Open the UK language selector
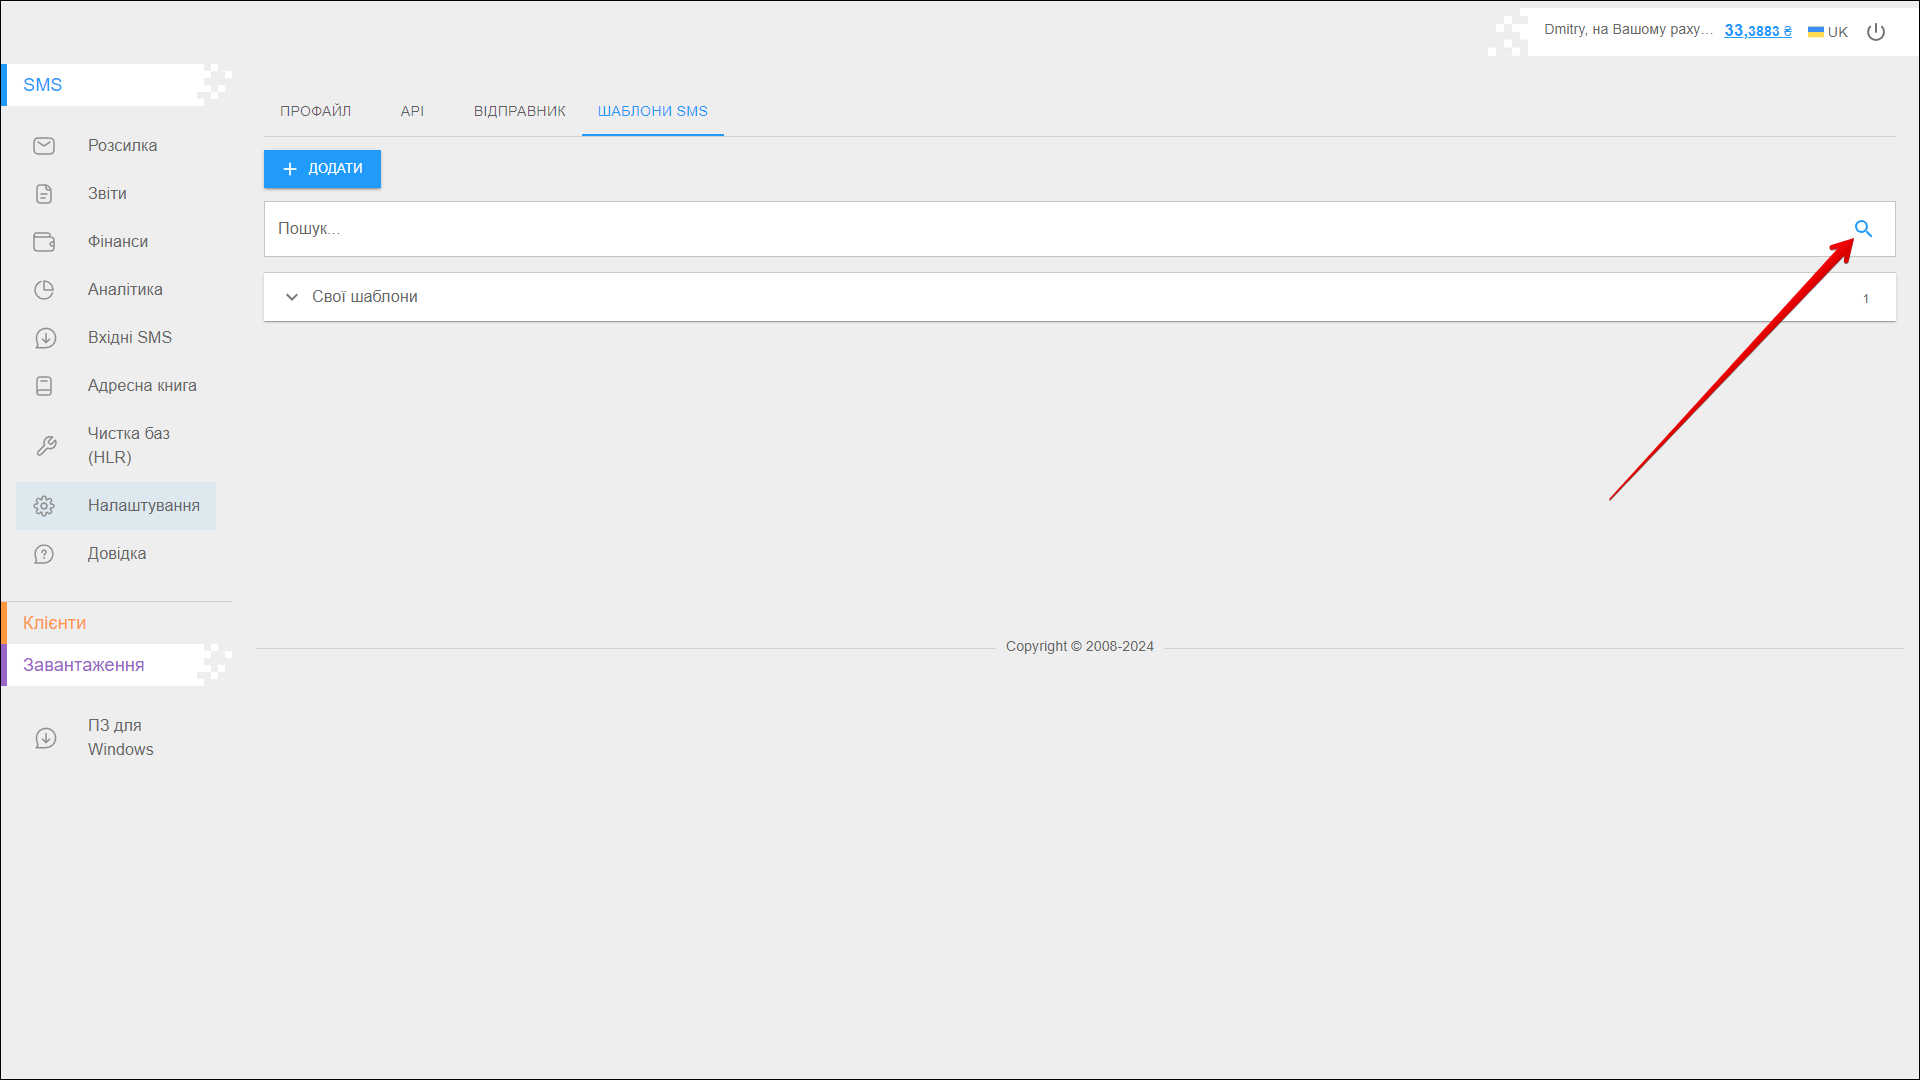 (x=1828, y=32)
